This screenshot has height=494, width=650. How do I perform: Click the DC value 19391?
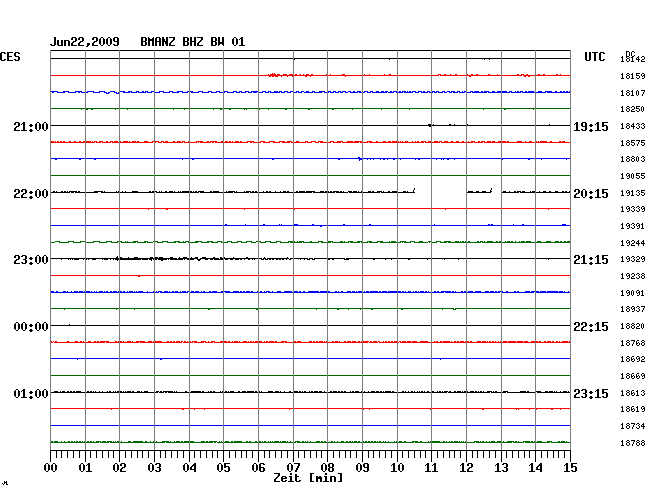click(x=633, y=226)
